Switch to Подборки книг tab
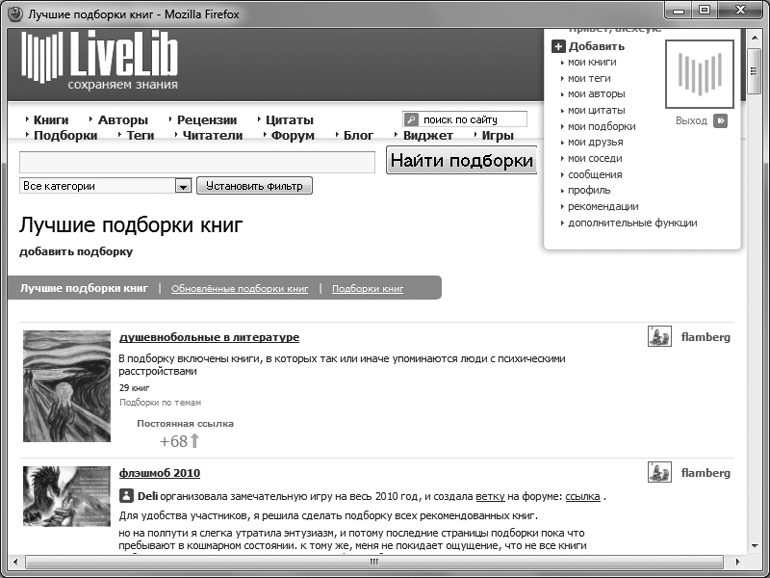Image resolution: width=770 pixels, height=578 pixels. [x=367, y=288]
